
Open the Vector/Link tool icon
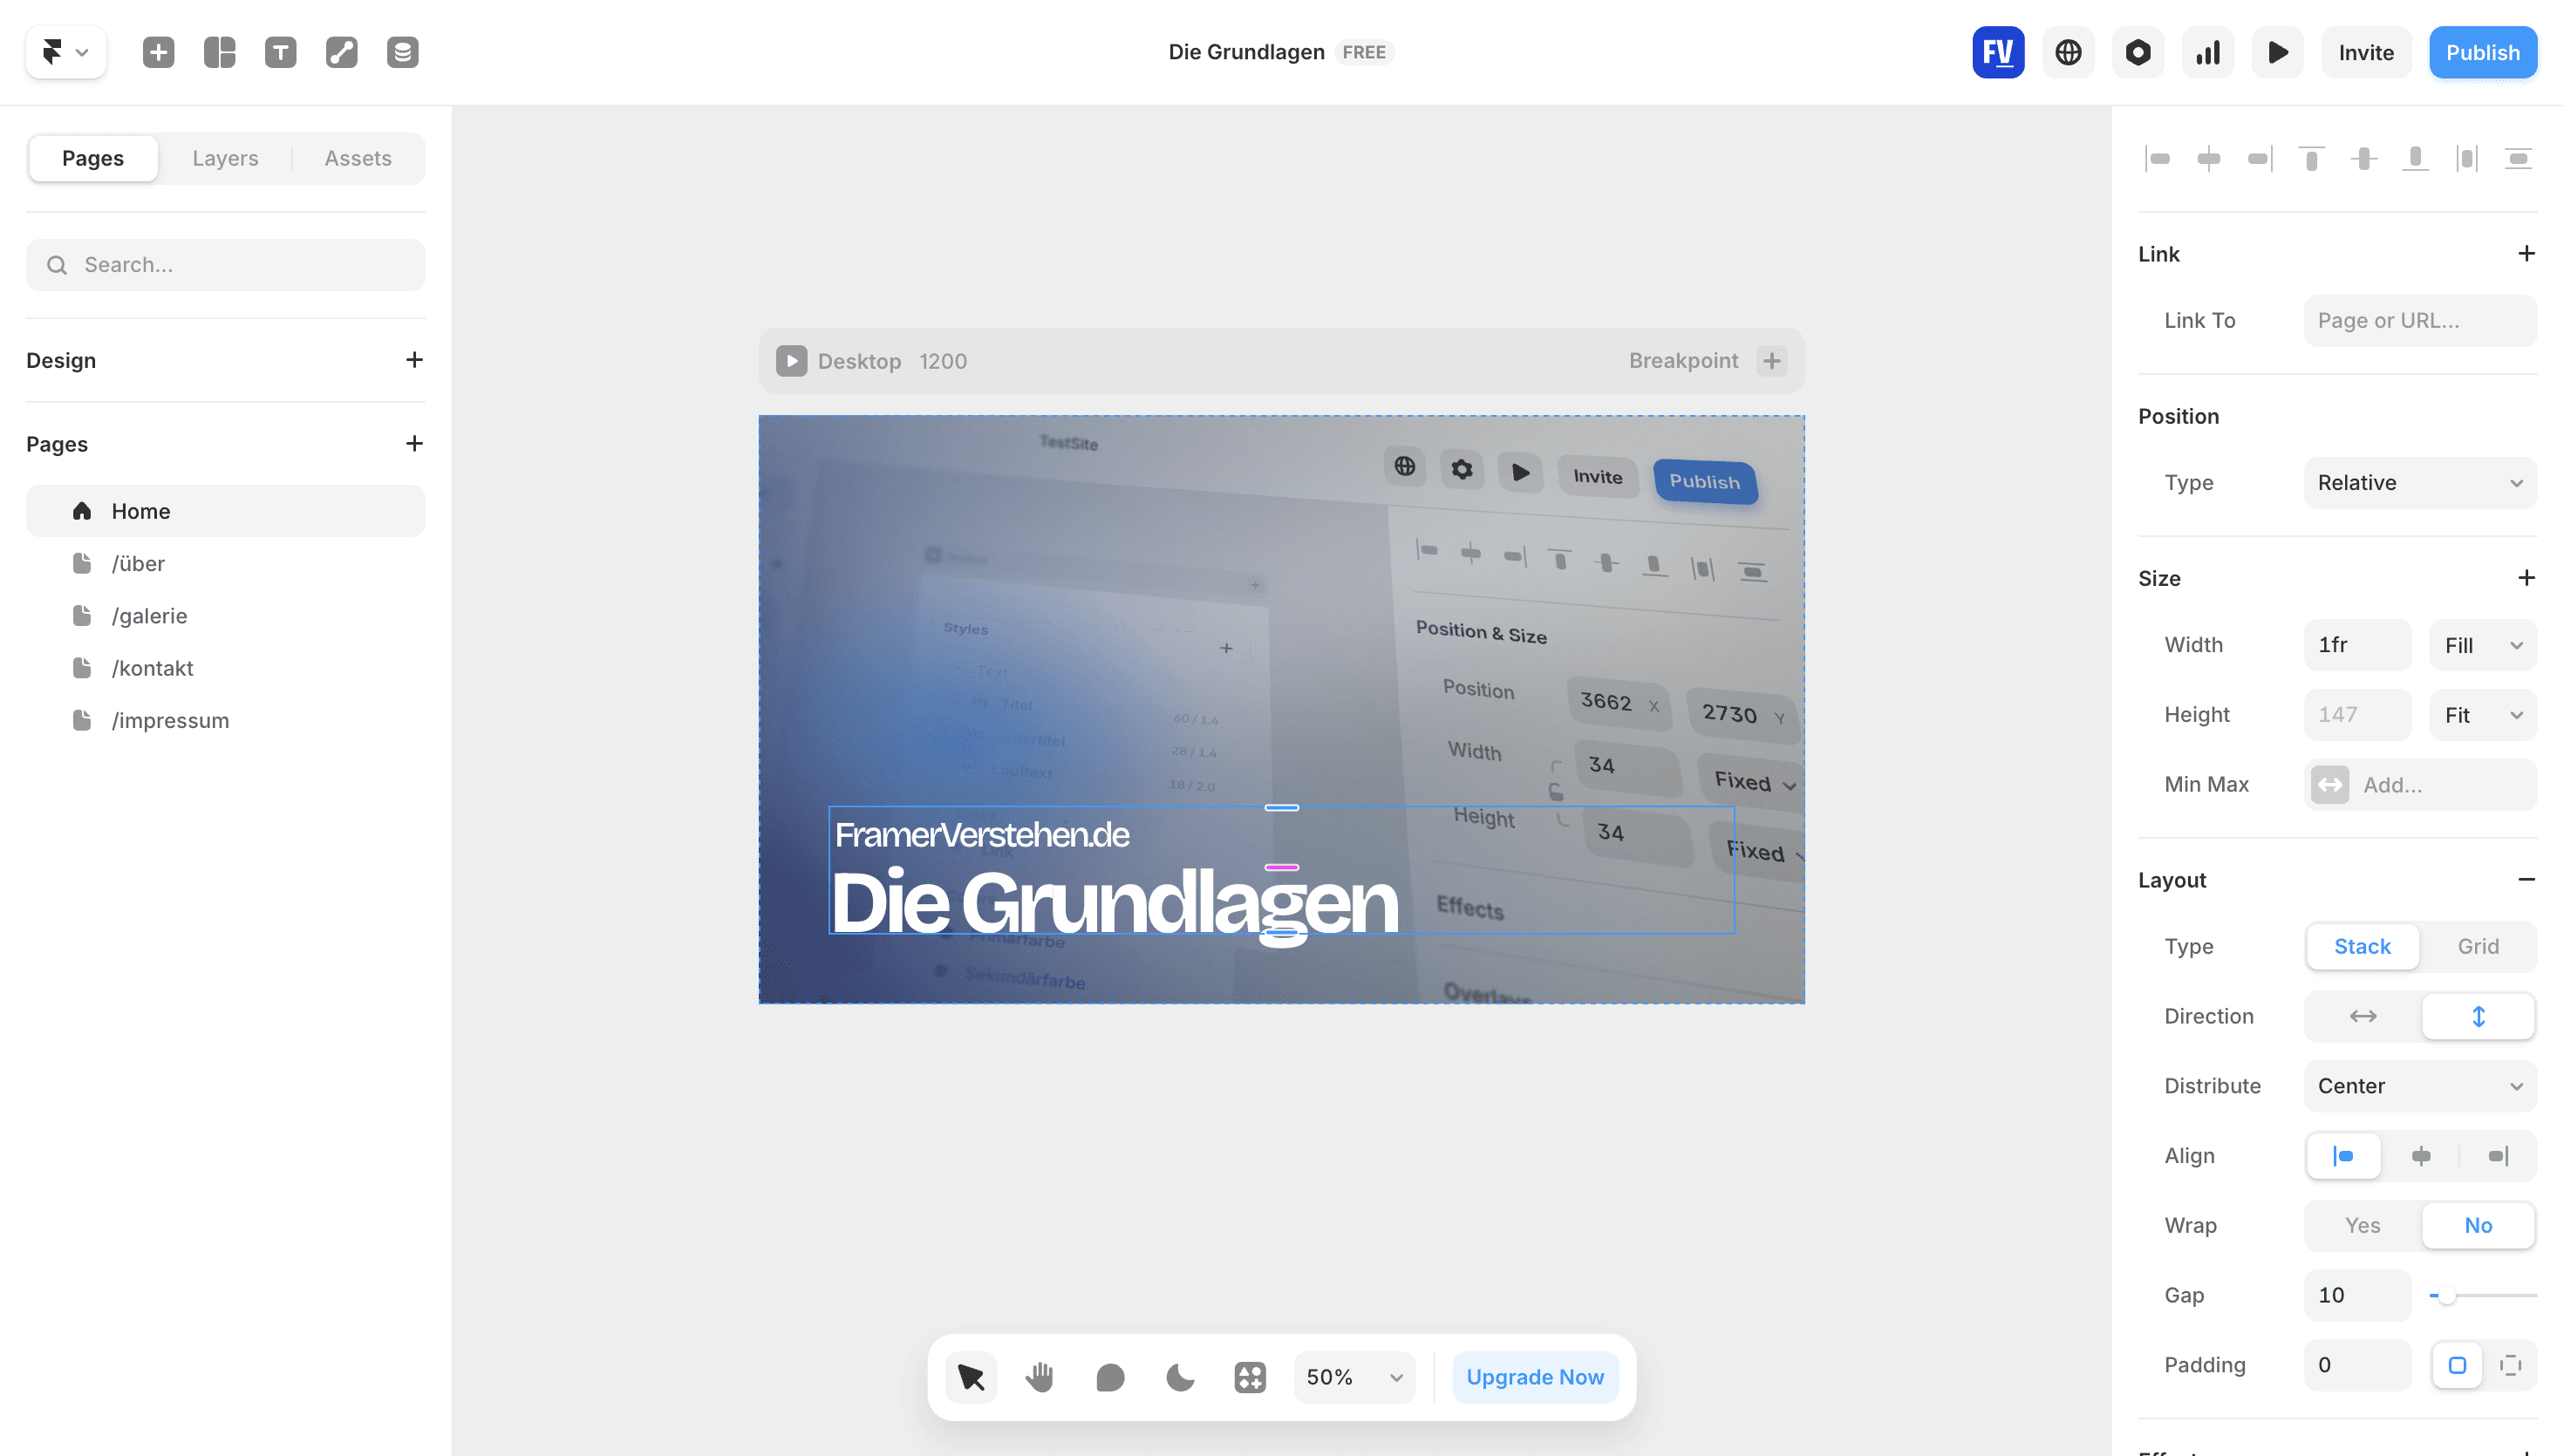pos(341,52)
